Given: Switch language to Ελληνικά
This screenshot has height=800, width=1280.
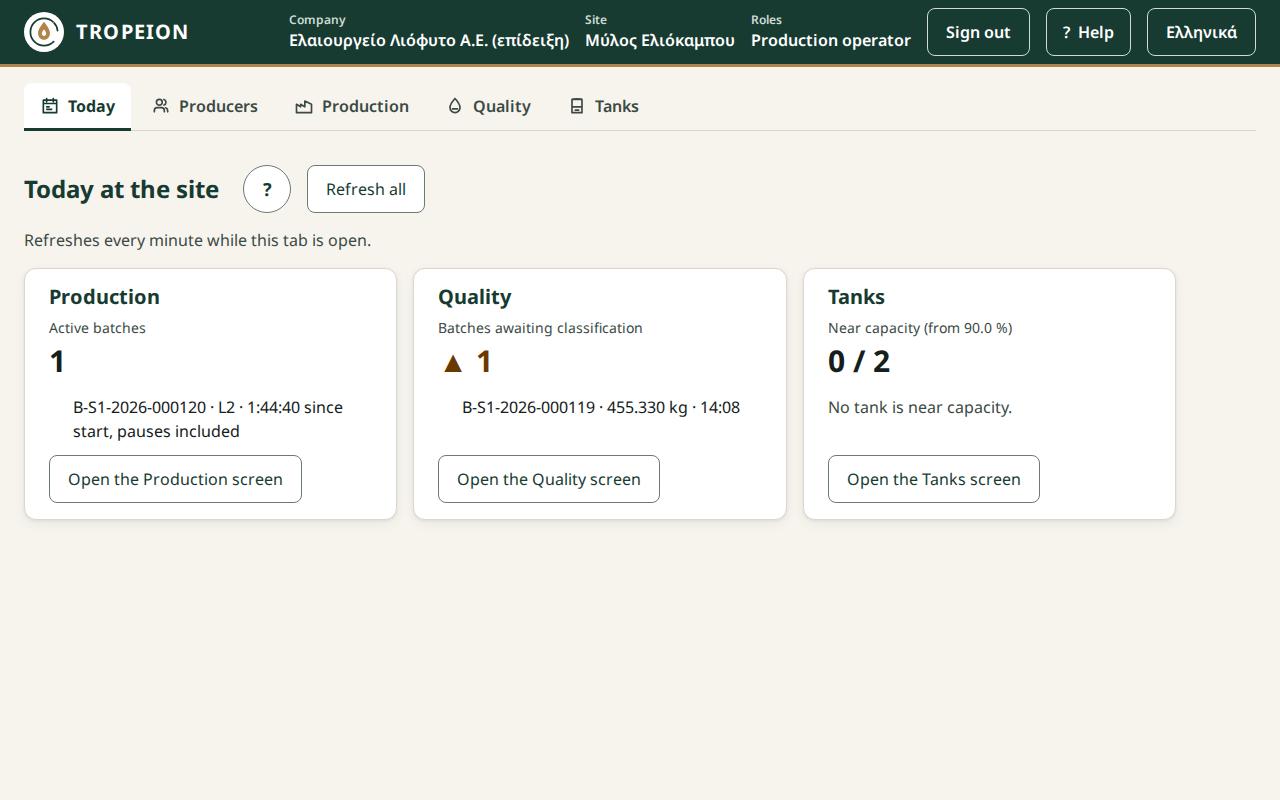Looking at the screenshot, I should pos(1201,32).
